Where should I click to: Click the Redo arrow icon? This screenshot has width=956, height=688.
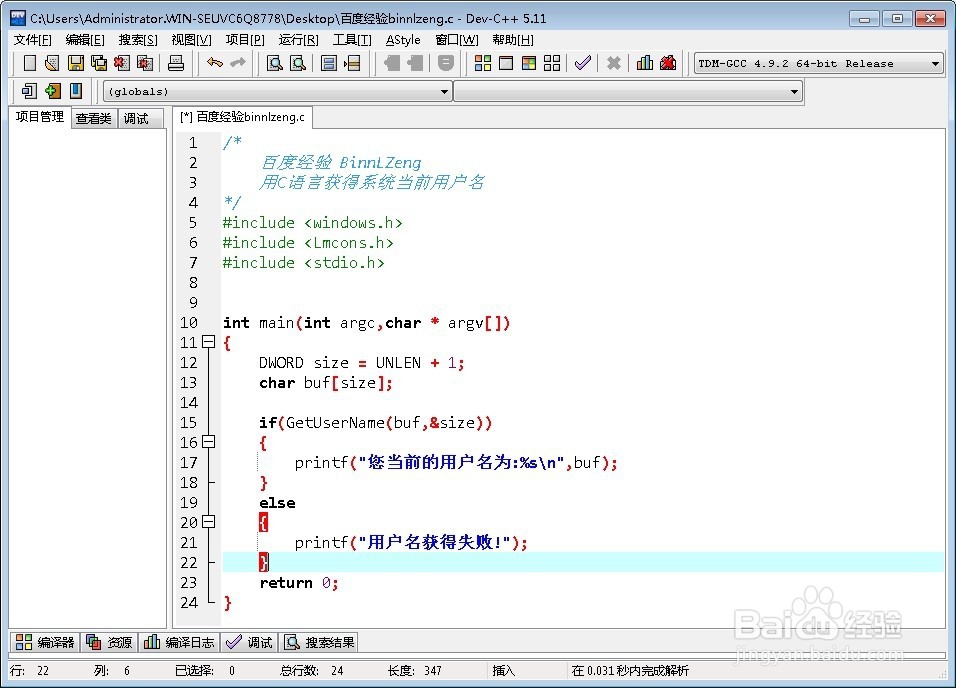pyautogui.click(x=238, y=62)
